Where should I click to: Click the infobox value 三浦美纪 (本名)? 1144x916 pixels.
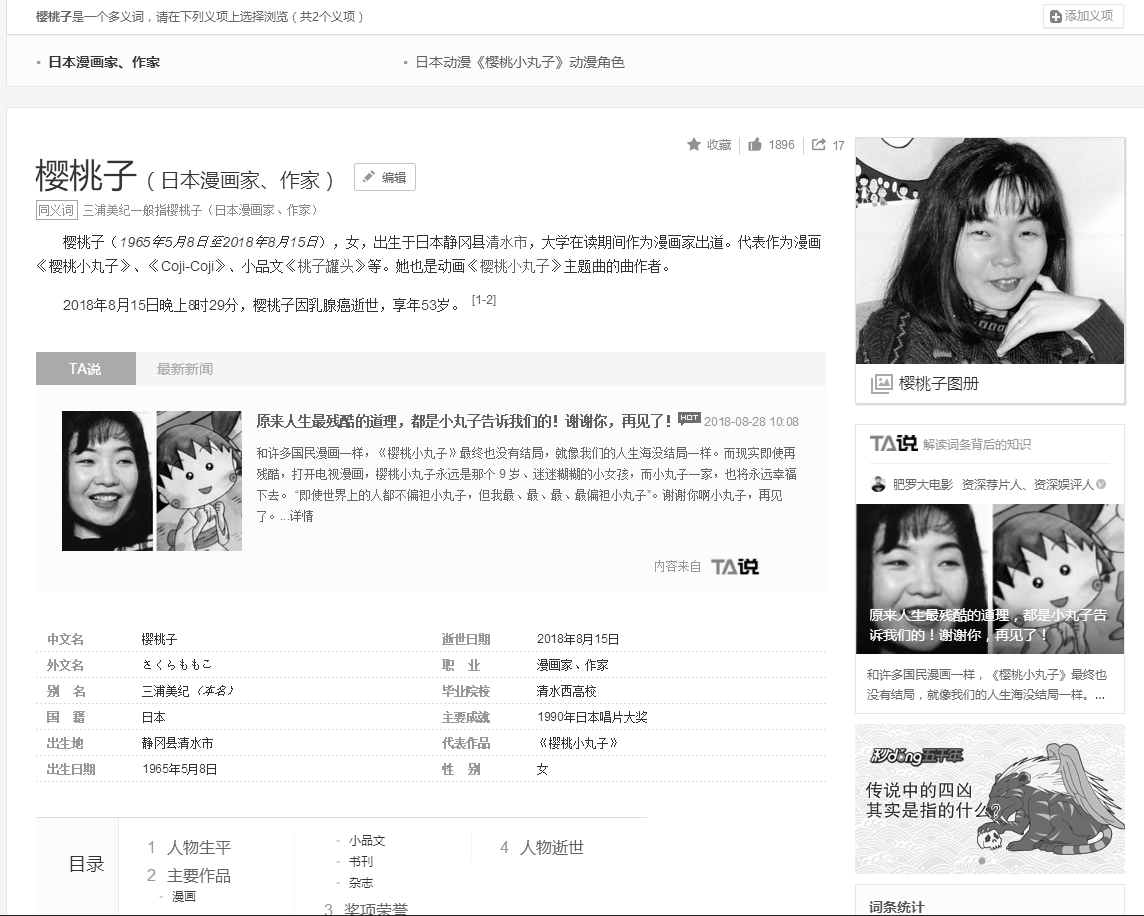(188, 691)
